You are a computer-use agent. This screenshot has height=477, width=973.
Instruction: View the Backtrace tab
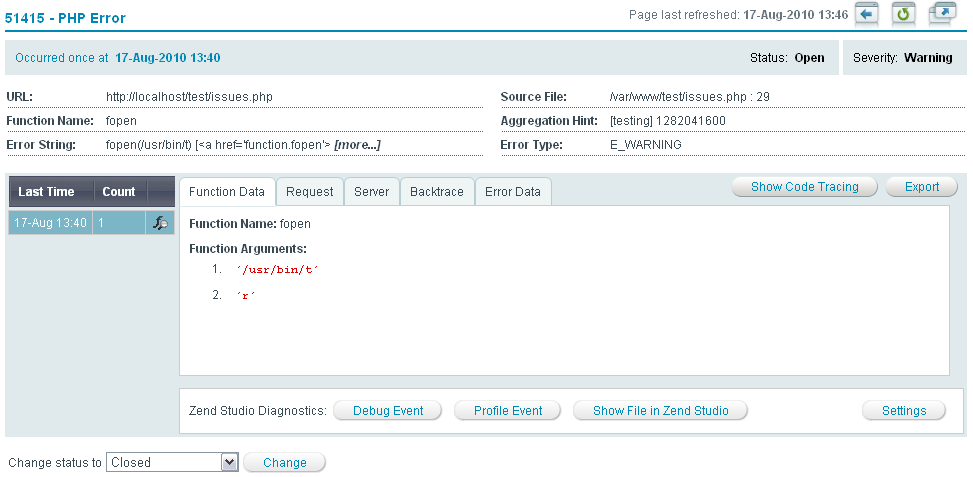pyautogui.click(x=437, y=191)
